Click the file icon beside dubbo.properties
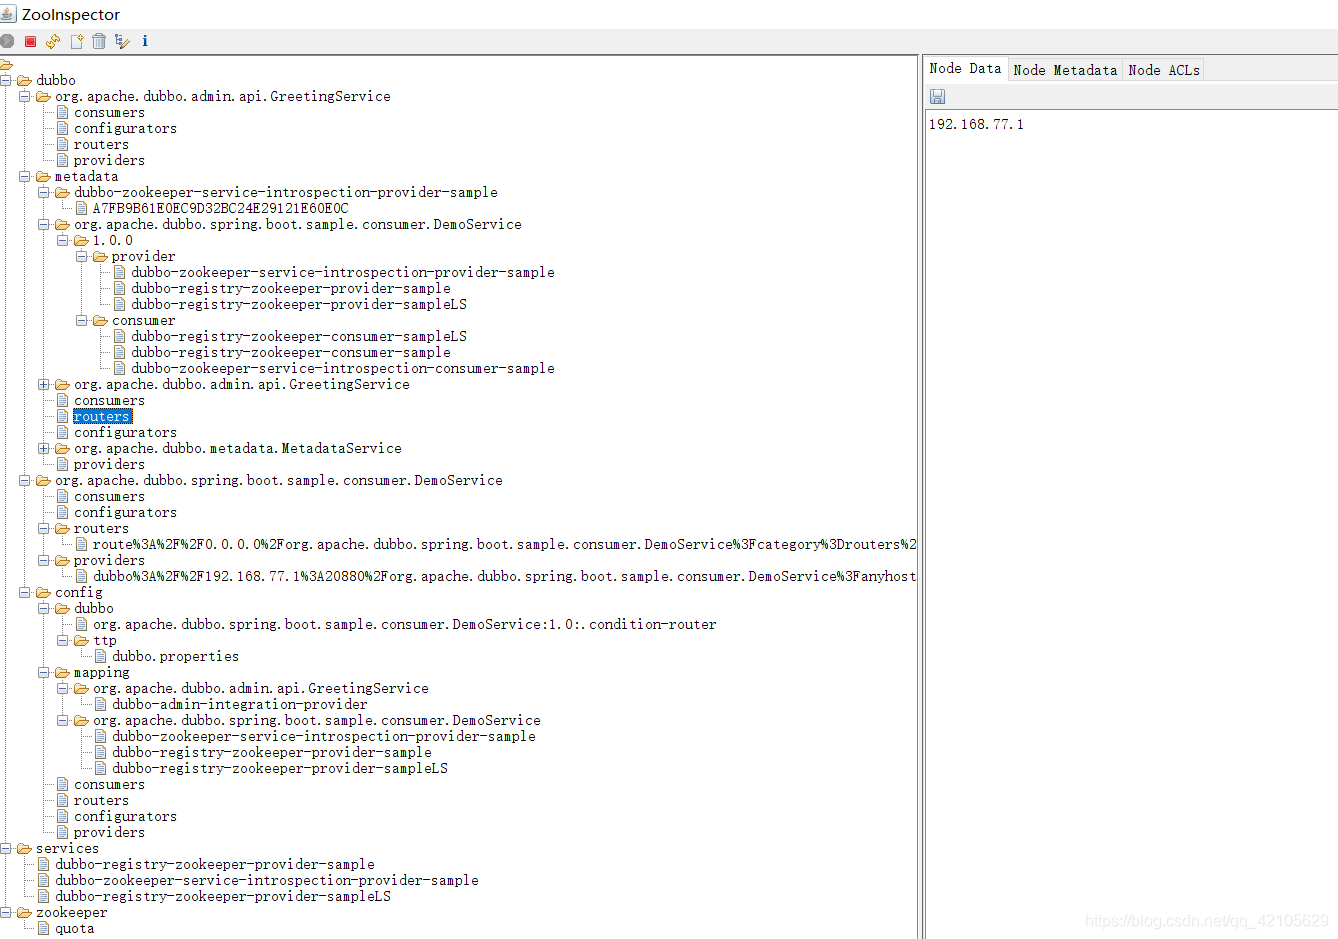1338x939 pixels. tap(101, 656)
